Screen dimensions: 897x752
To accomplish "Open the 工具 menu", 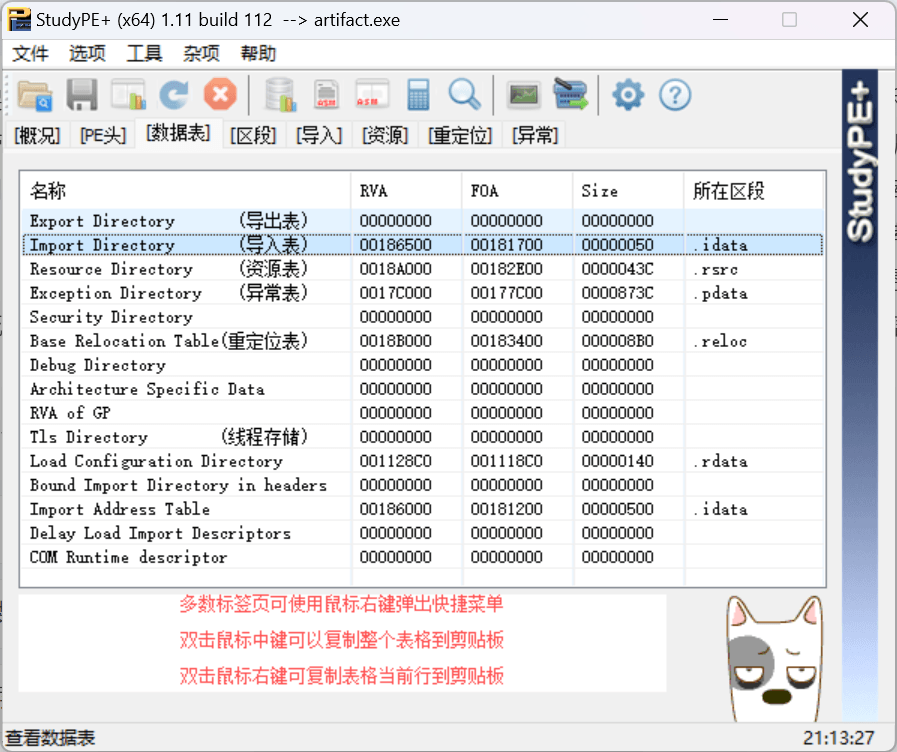I will (x=145, y=54).
